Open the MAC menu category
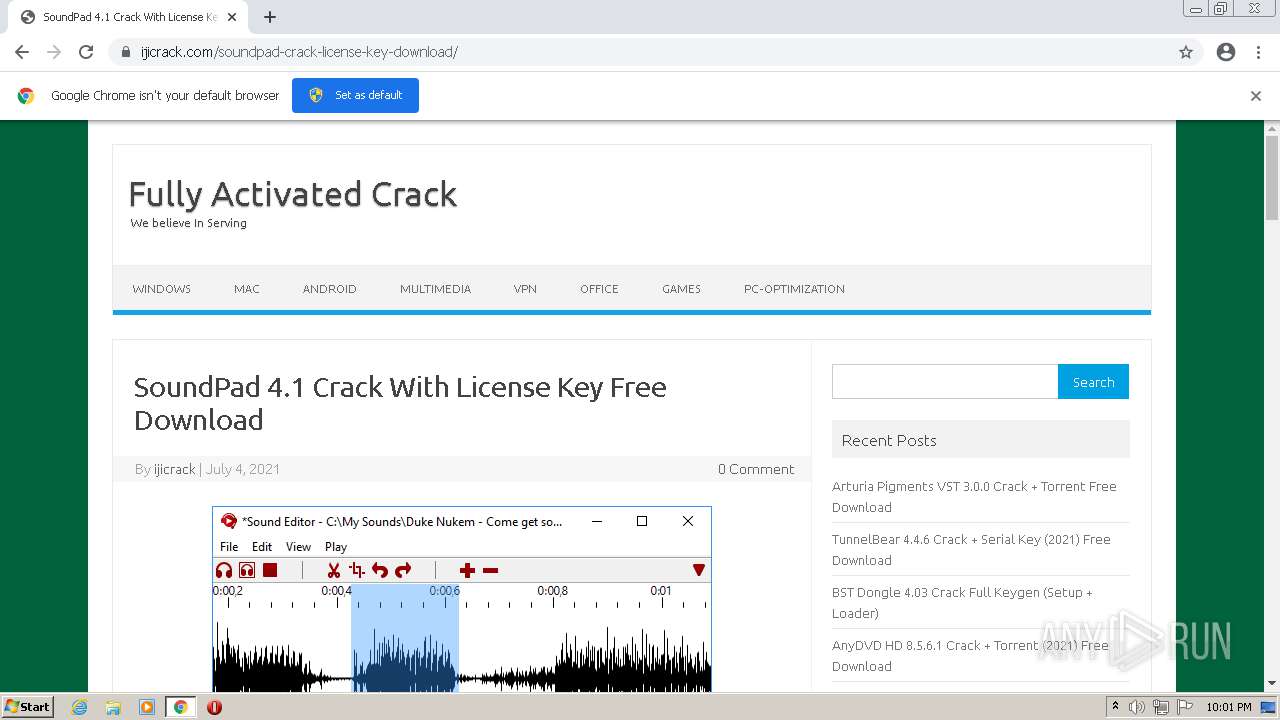 coord(246,289)
